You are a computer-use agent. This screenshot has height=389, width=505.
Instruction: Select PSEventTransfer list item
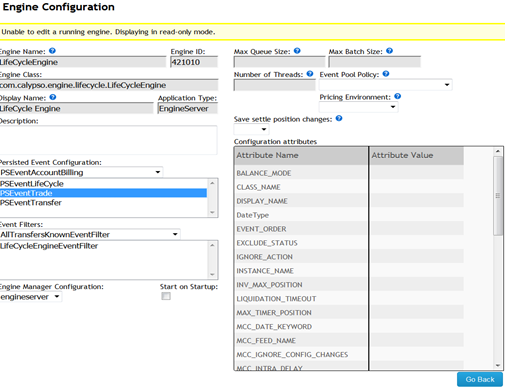tap(103, 203)
